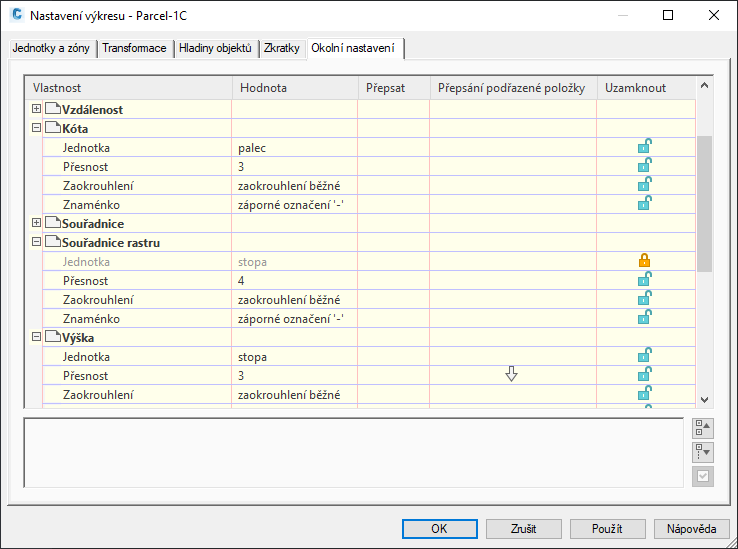
Task: Click the disabled checkmark icon button
Action: [x=703, y=476]
